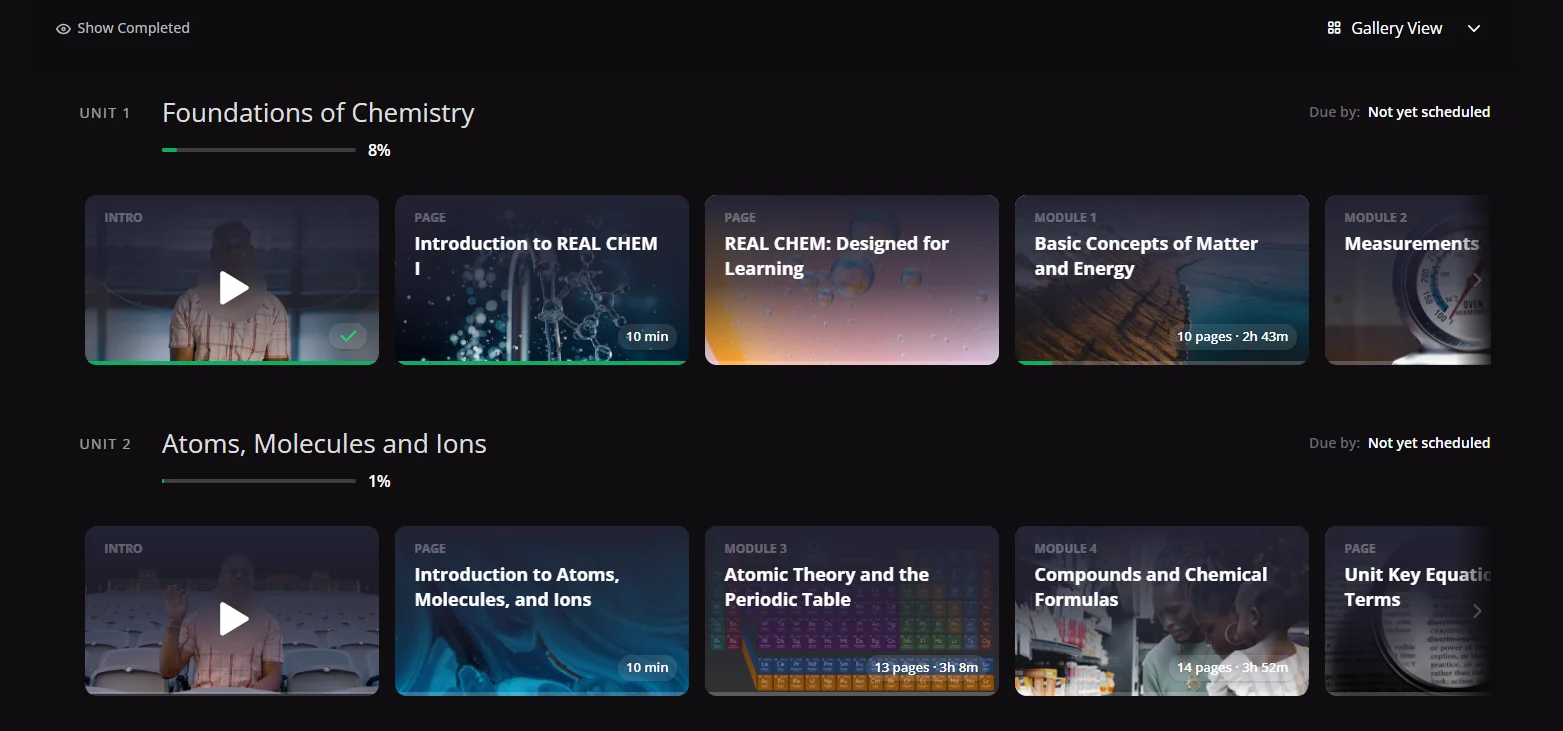This screenshot has width=1563, height=731.
Task: Click the Unit 1 progress bar at 8%
Action: click(x=258, y=150)
